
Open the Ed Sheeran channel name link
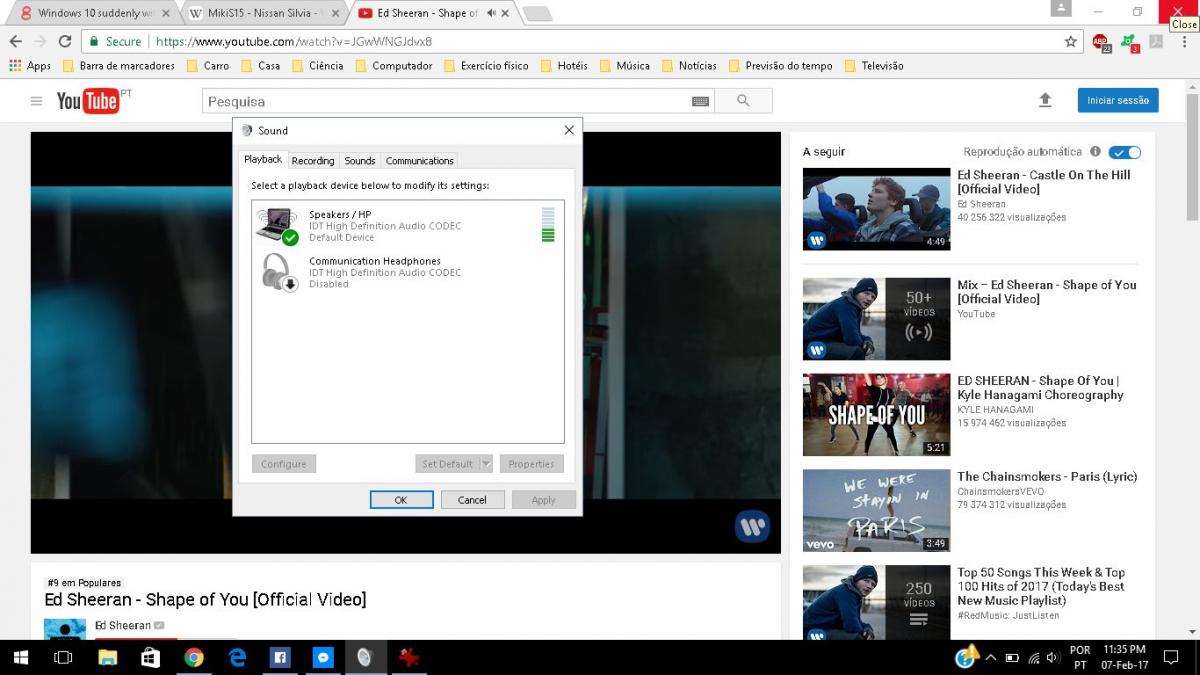[123, 626]
